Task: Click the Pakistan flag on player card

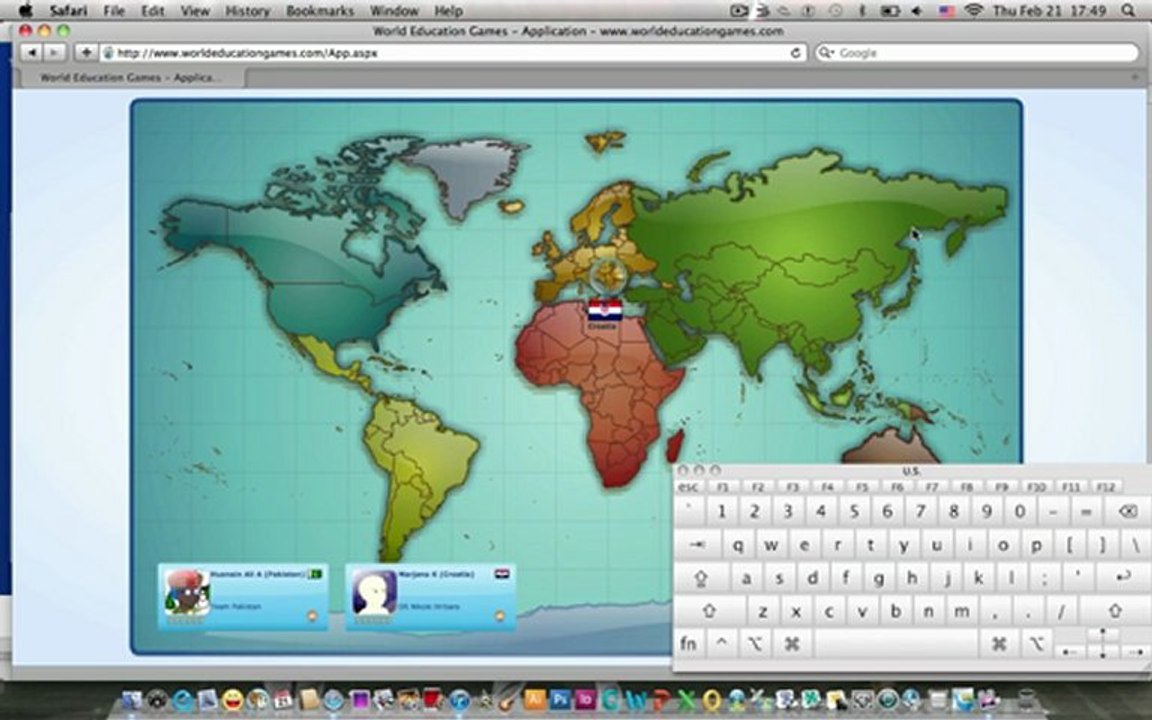Action: click(316, 574)
